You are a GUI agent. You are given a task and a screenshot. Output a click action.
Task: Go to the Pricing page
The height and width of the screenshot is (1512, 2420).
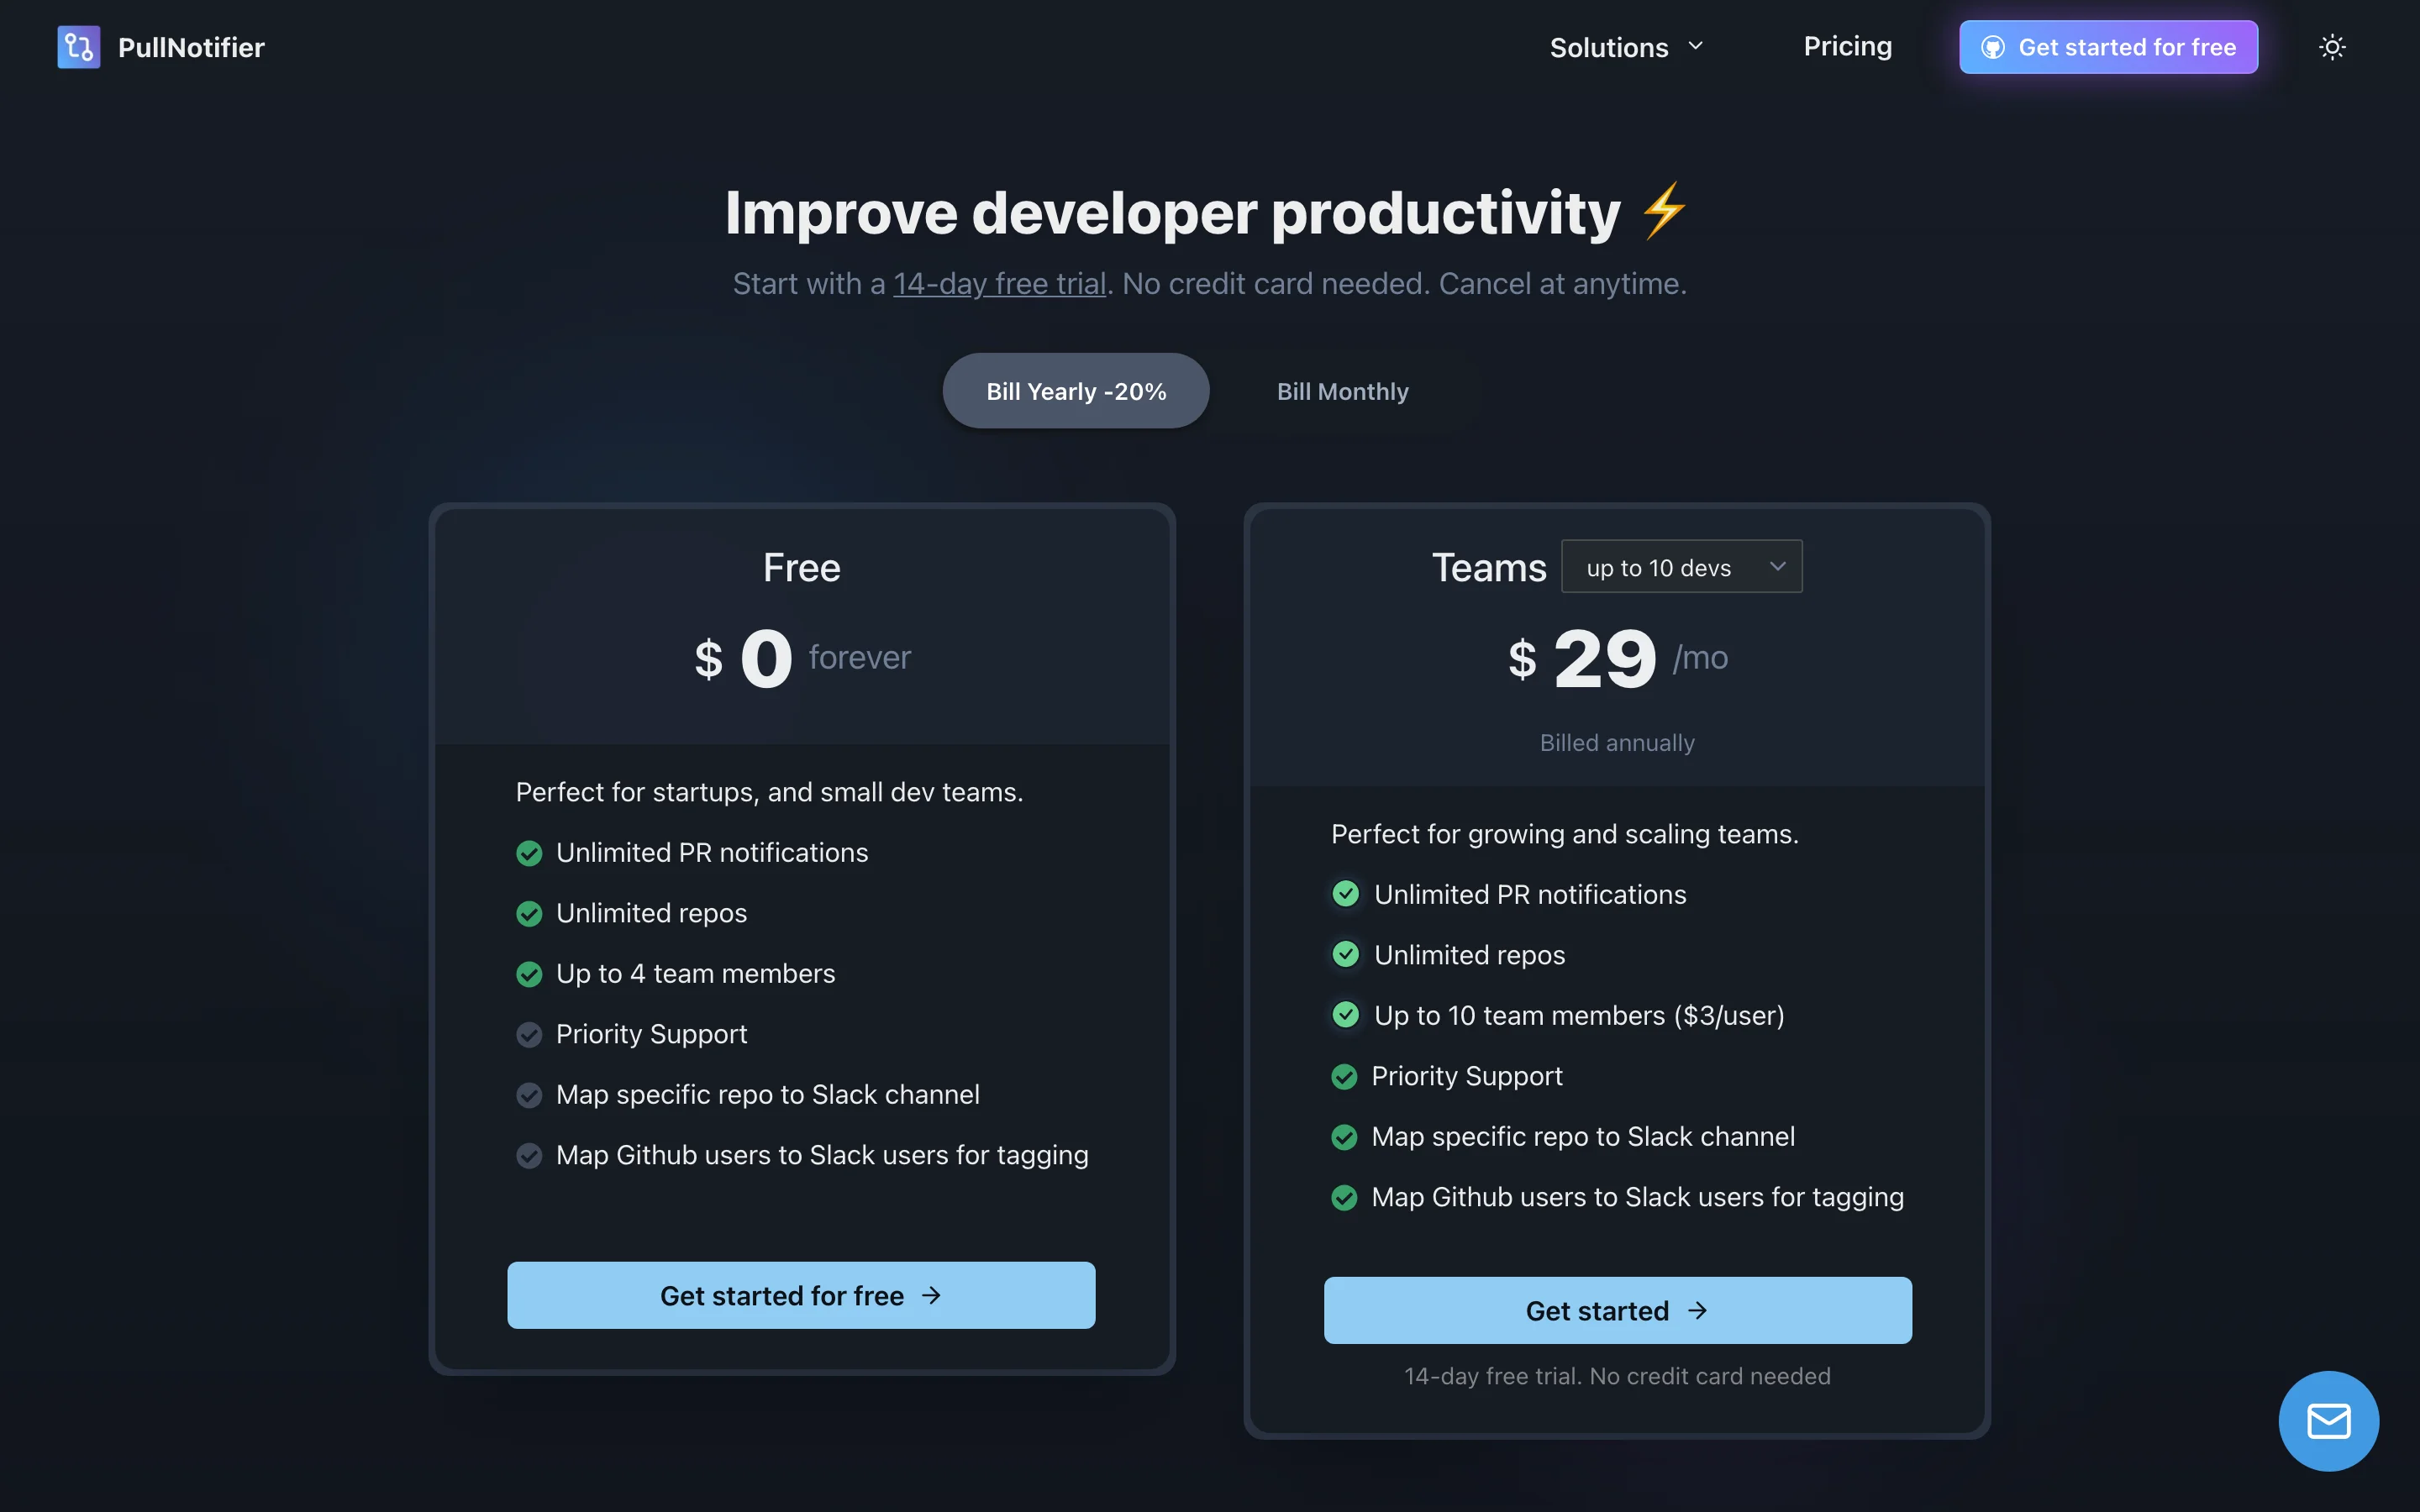pyautogui.click(x=1847, y=46)
